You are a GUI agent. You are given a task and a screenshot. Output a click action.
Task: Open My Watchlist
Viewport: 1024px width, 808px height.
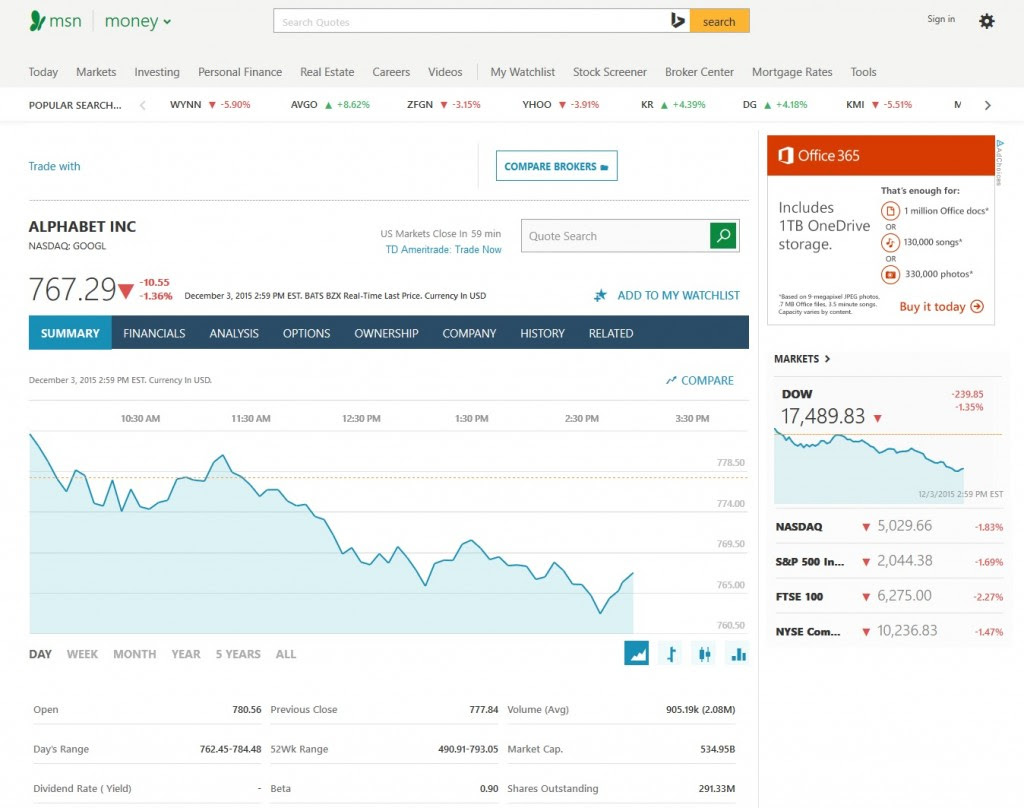[522, 72]
